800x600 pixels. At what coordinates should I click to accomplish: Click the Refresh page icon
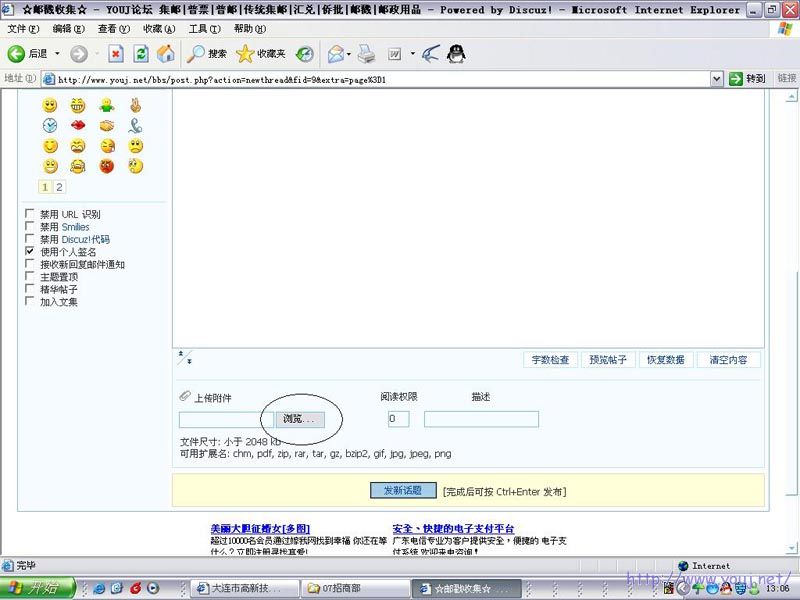coord(141,53)
